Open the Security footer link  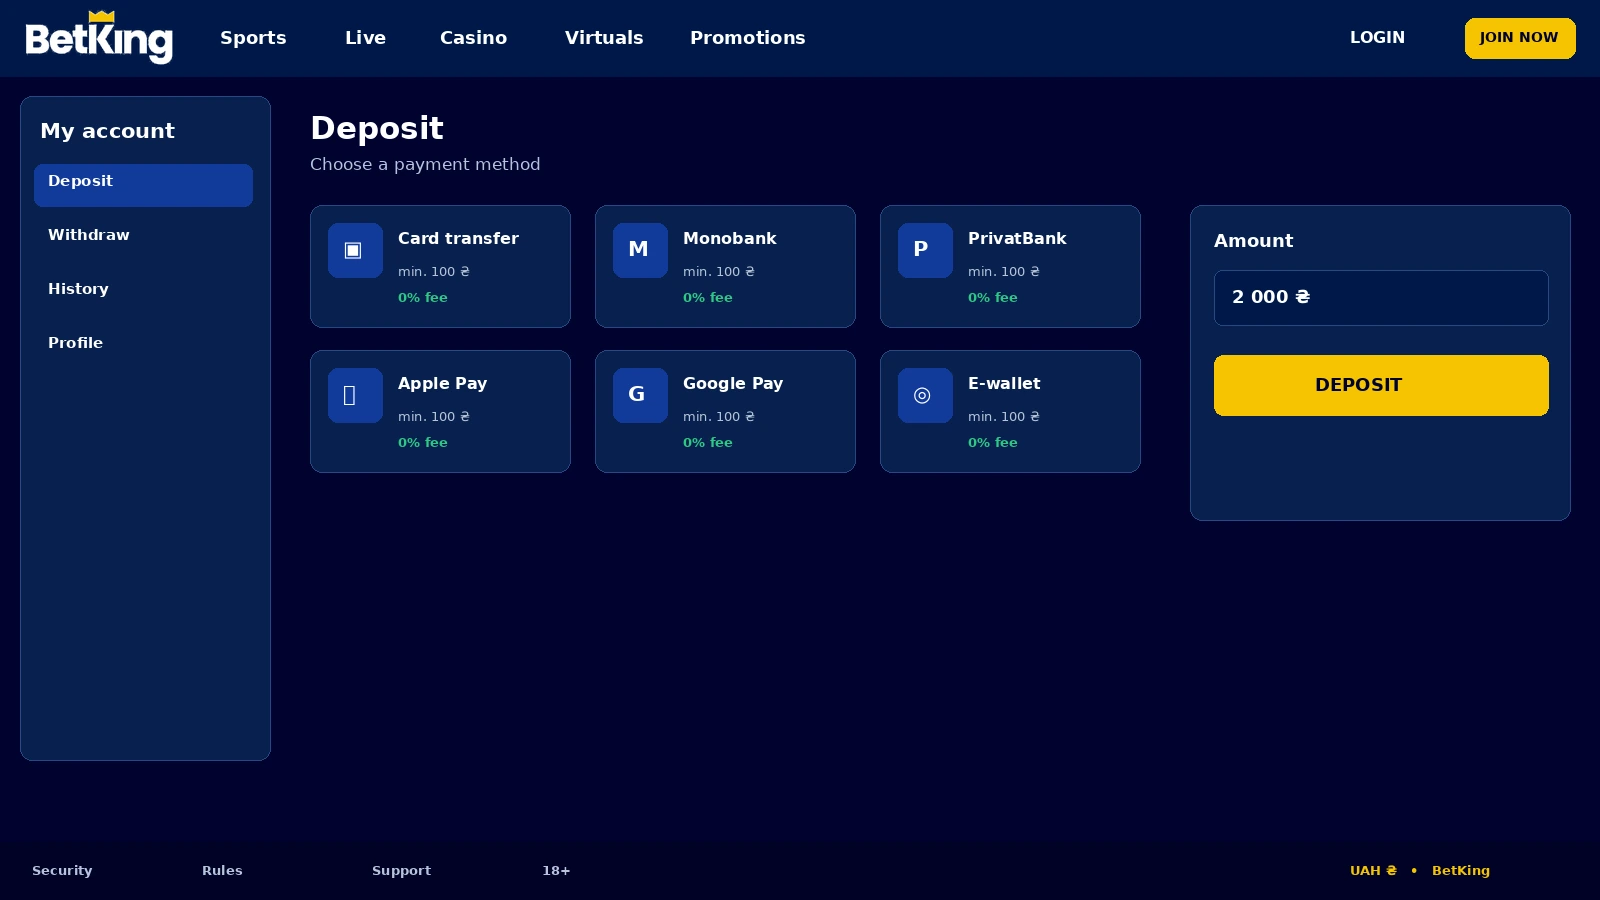pos(62,871)
